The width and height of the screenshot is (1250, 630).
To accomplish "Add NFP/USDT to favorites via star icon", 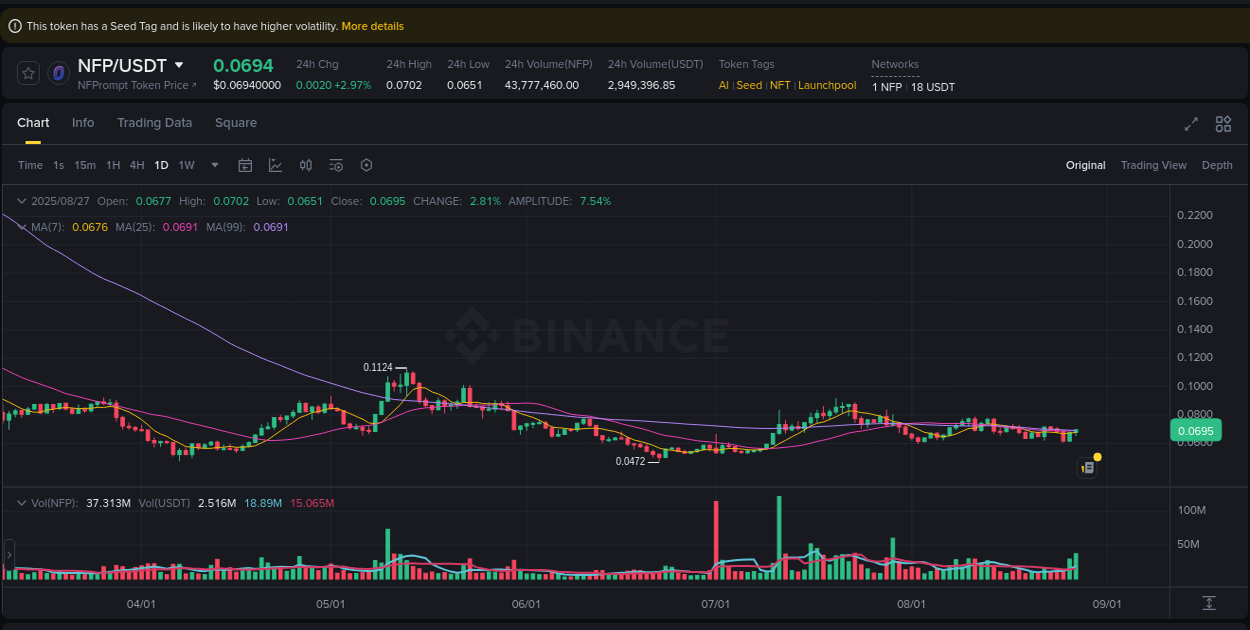I will point(27,72).
